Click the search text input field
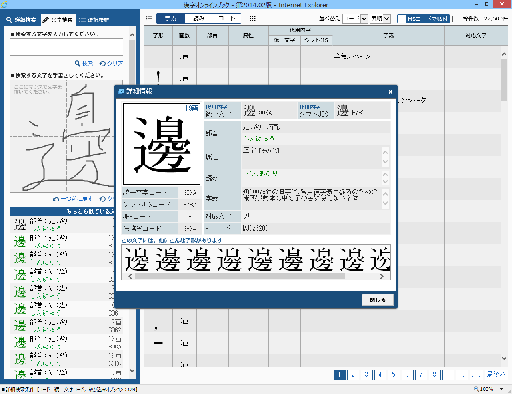512x394 pixels. [66, 47]
